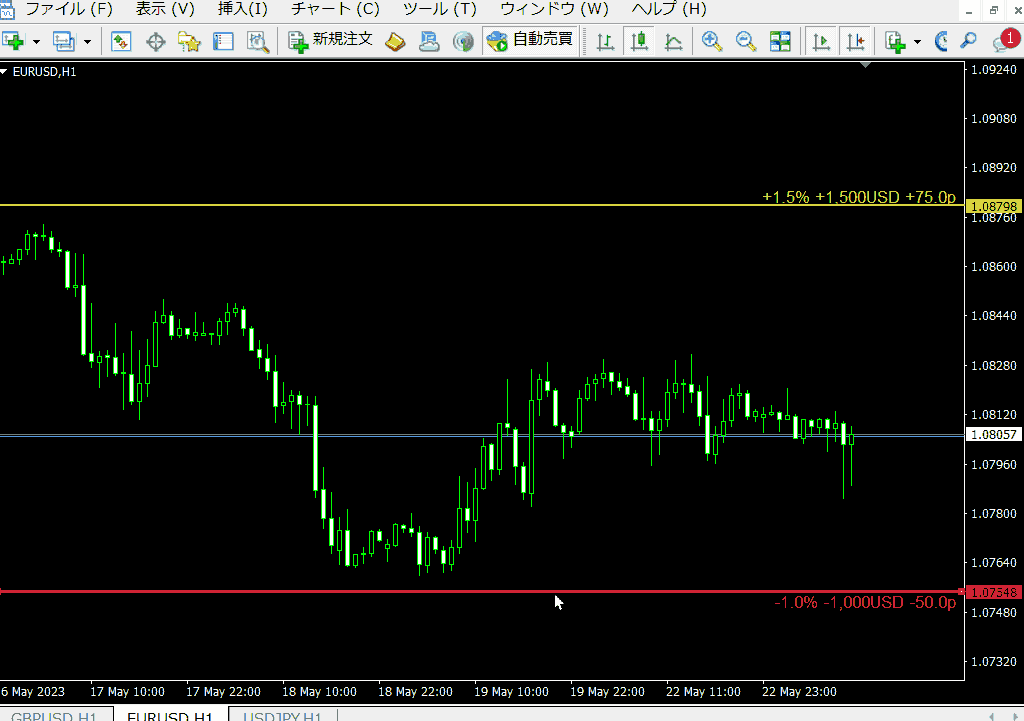Open the Strategy Tester
1024x721 pixels.
258,41
